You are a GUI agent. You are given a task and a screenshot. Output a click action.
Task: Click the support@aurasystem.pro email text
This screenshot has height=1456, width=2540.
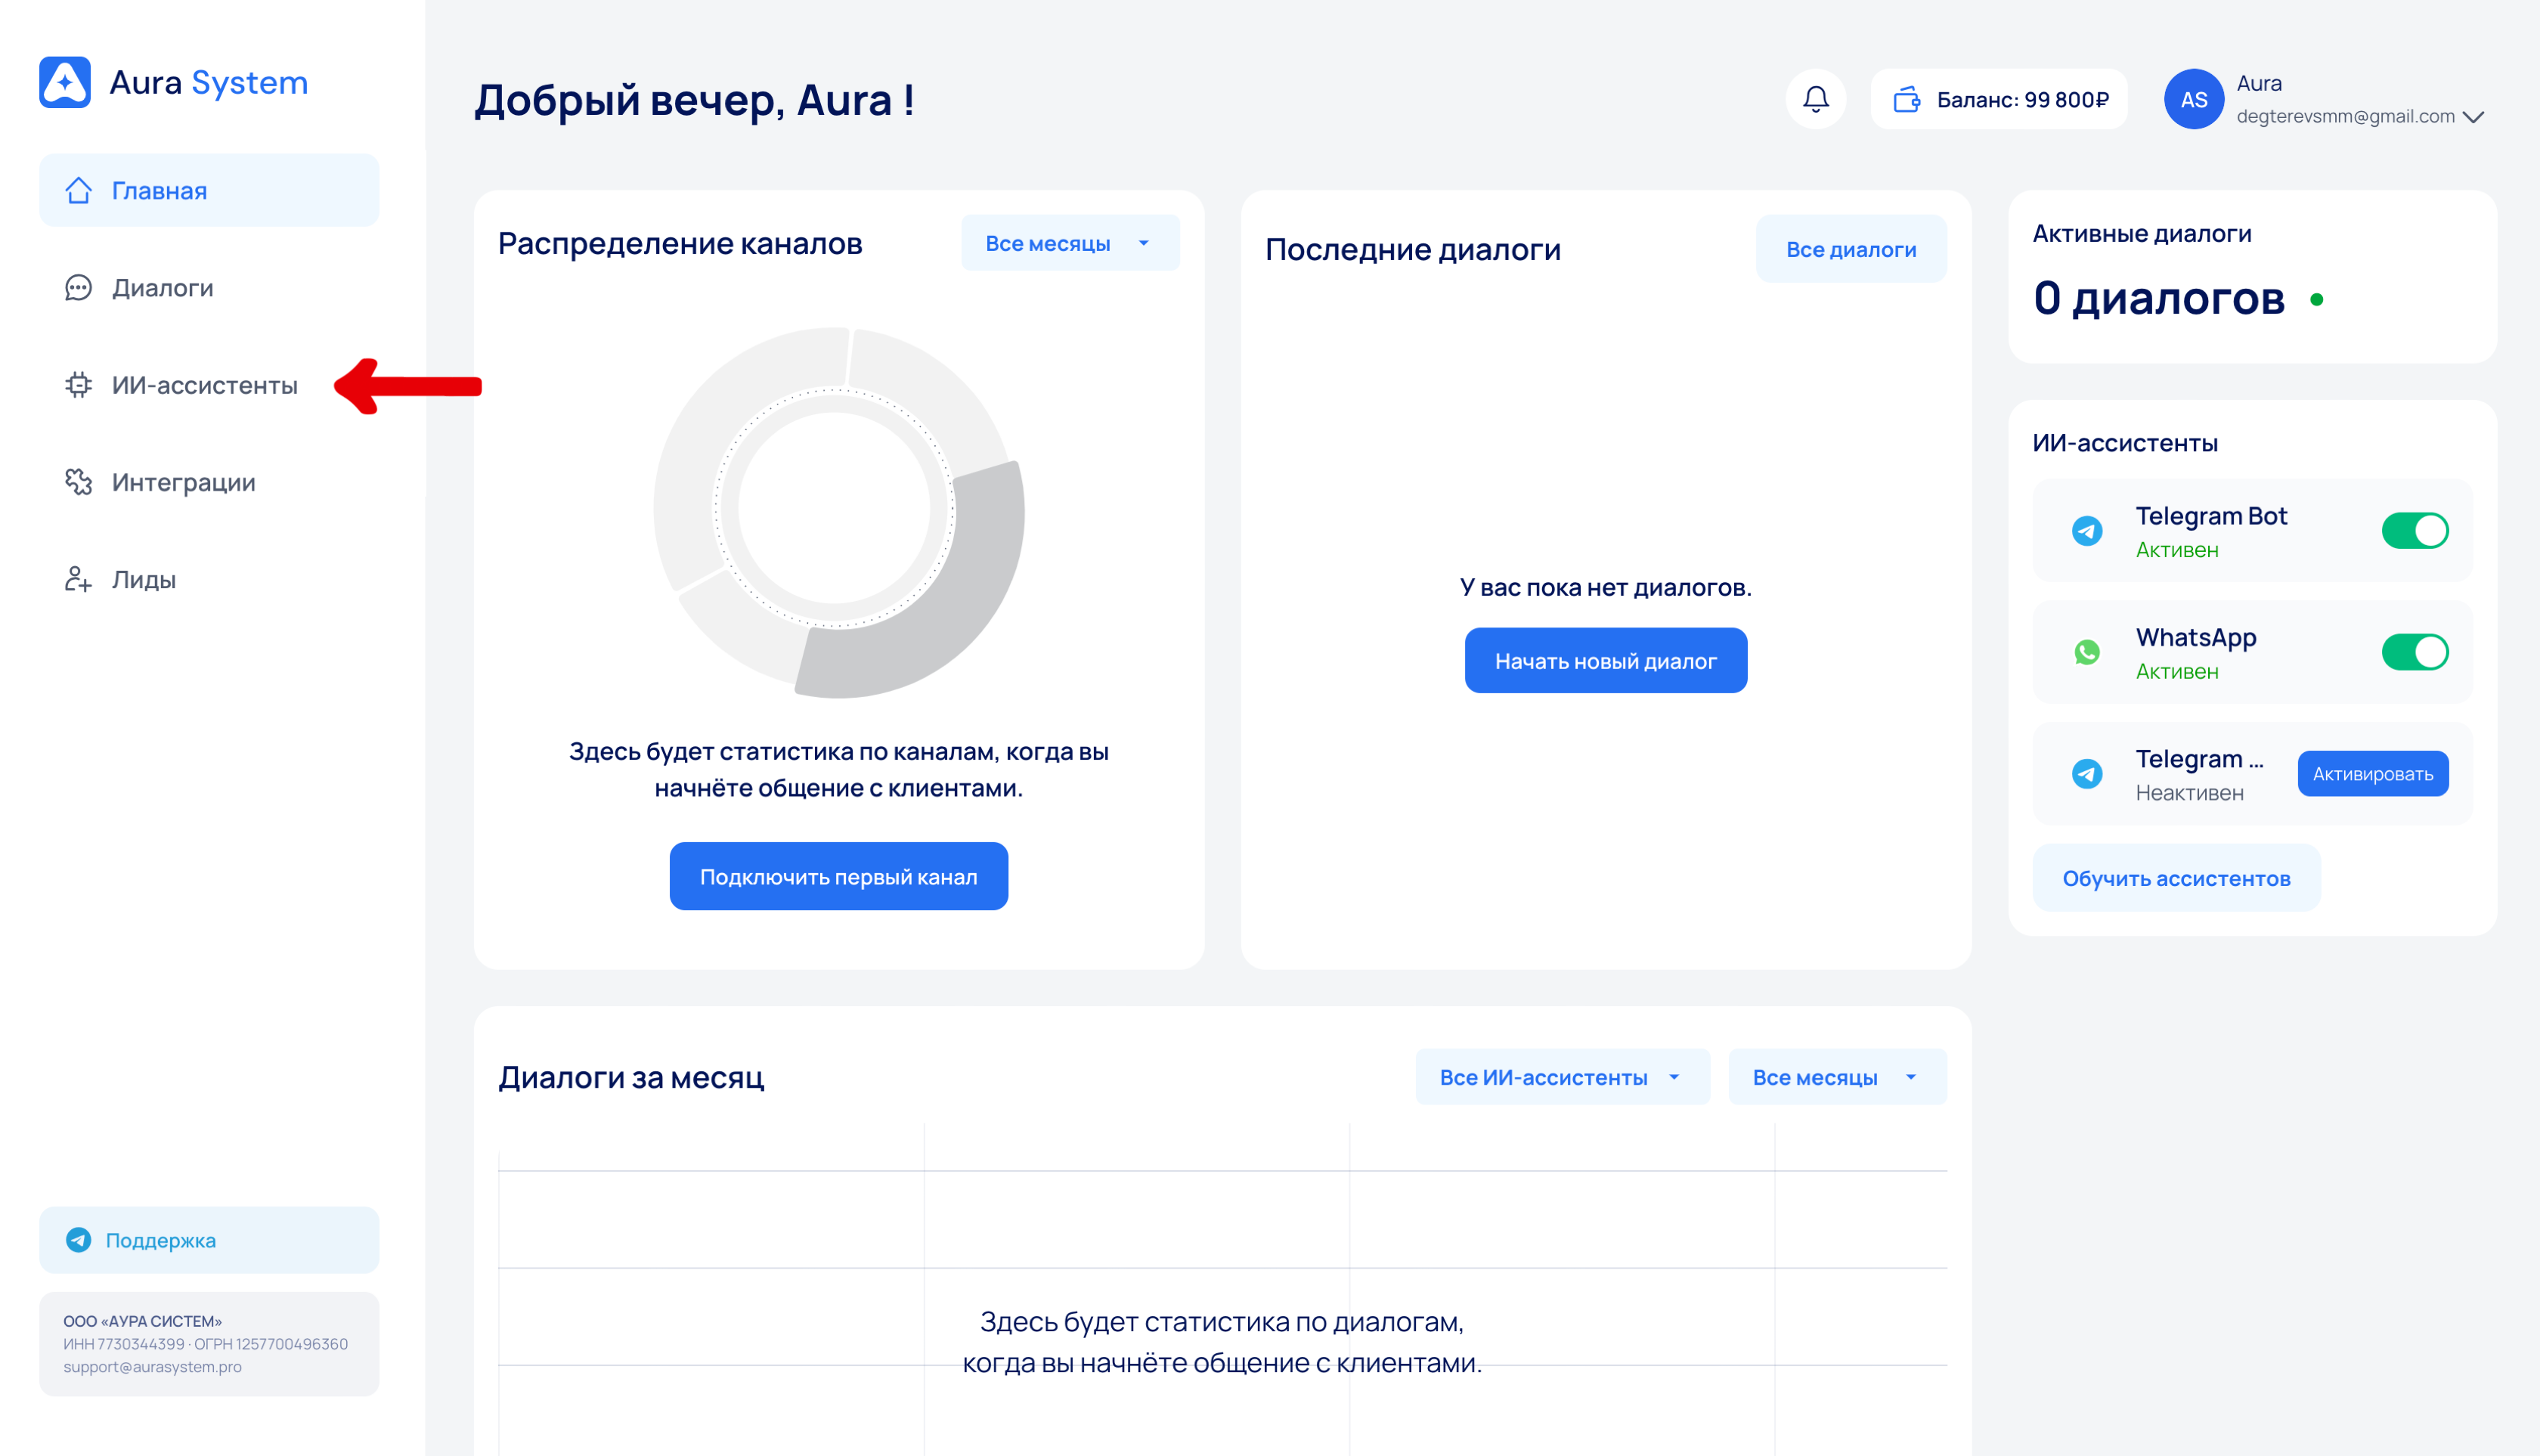click(152, 1367)
